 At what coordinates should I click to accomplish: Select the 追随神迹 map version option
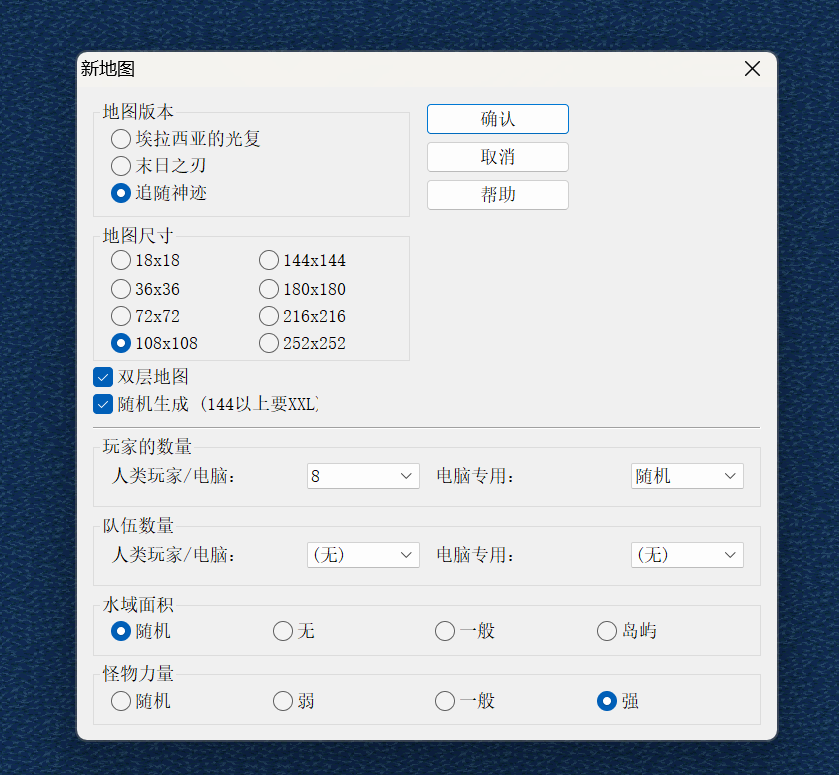pos(121,193)
